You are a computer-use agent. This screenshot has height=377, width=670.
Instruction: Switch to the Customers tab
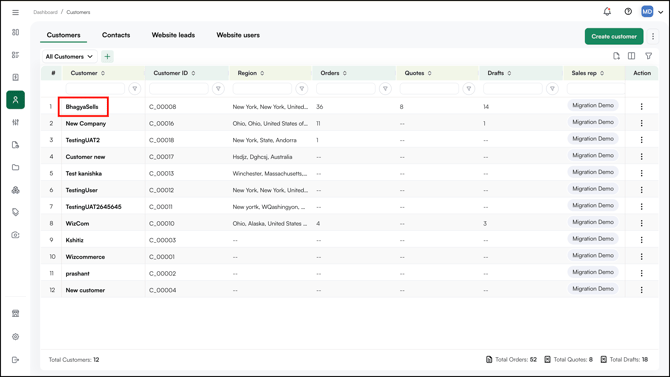click(x=63, y=35)
